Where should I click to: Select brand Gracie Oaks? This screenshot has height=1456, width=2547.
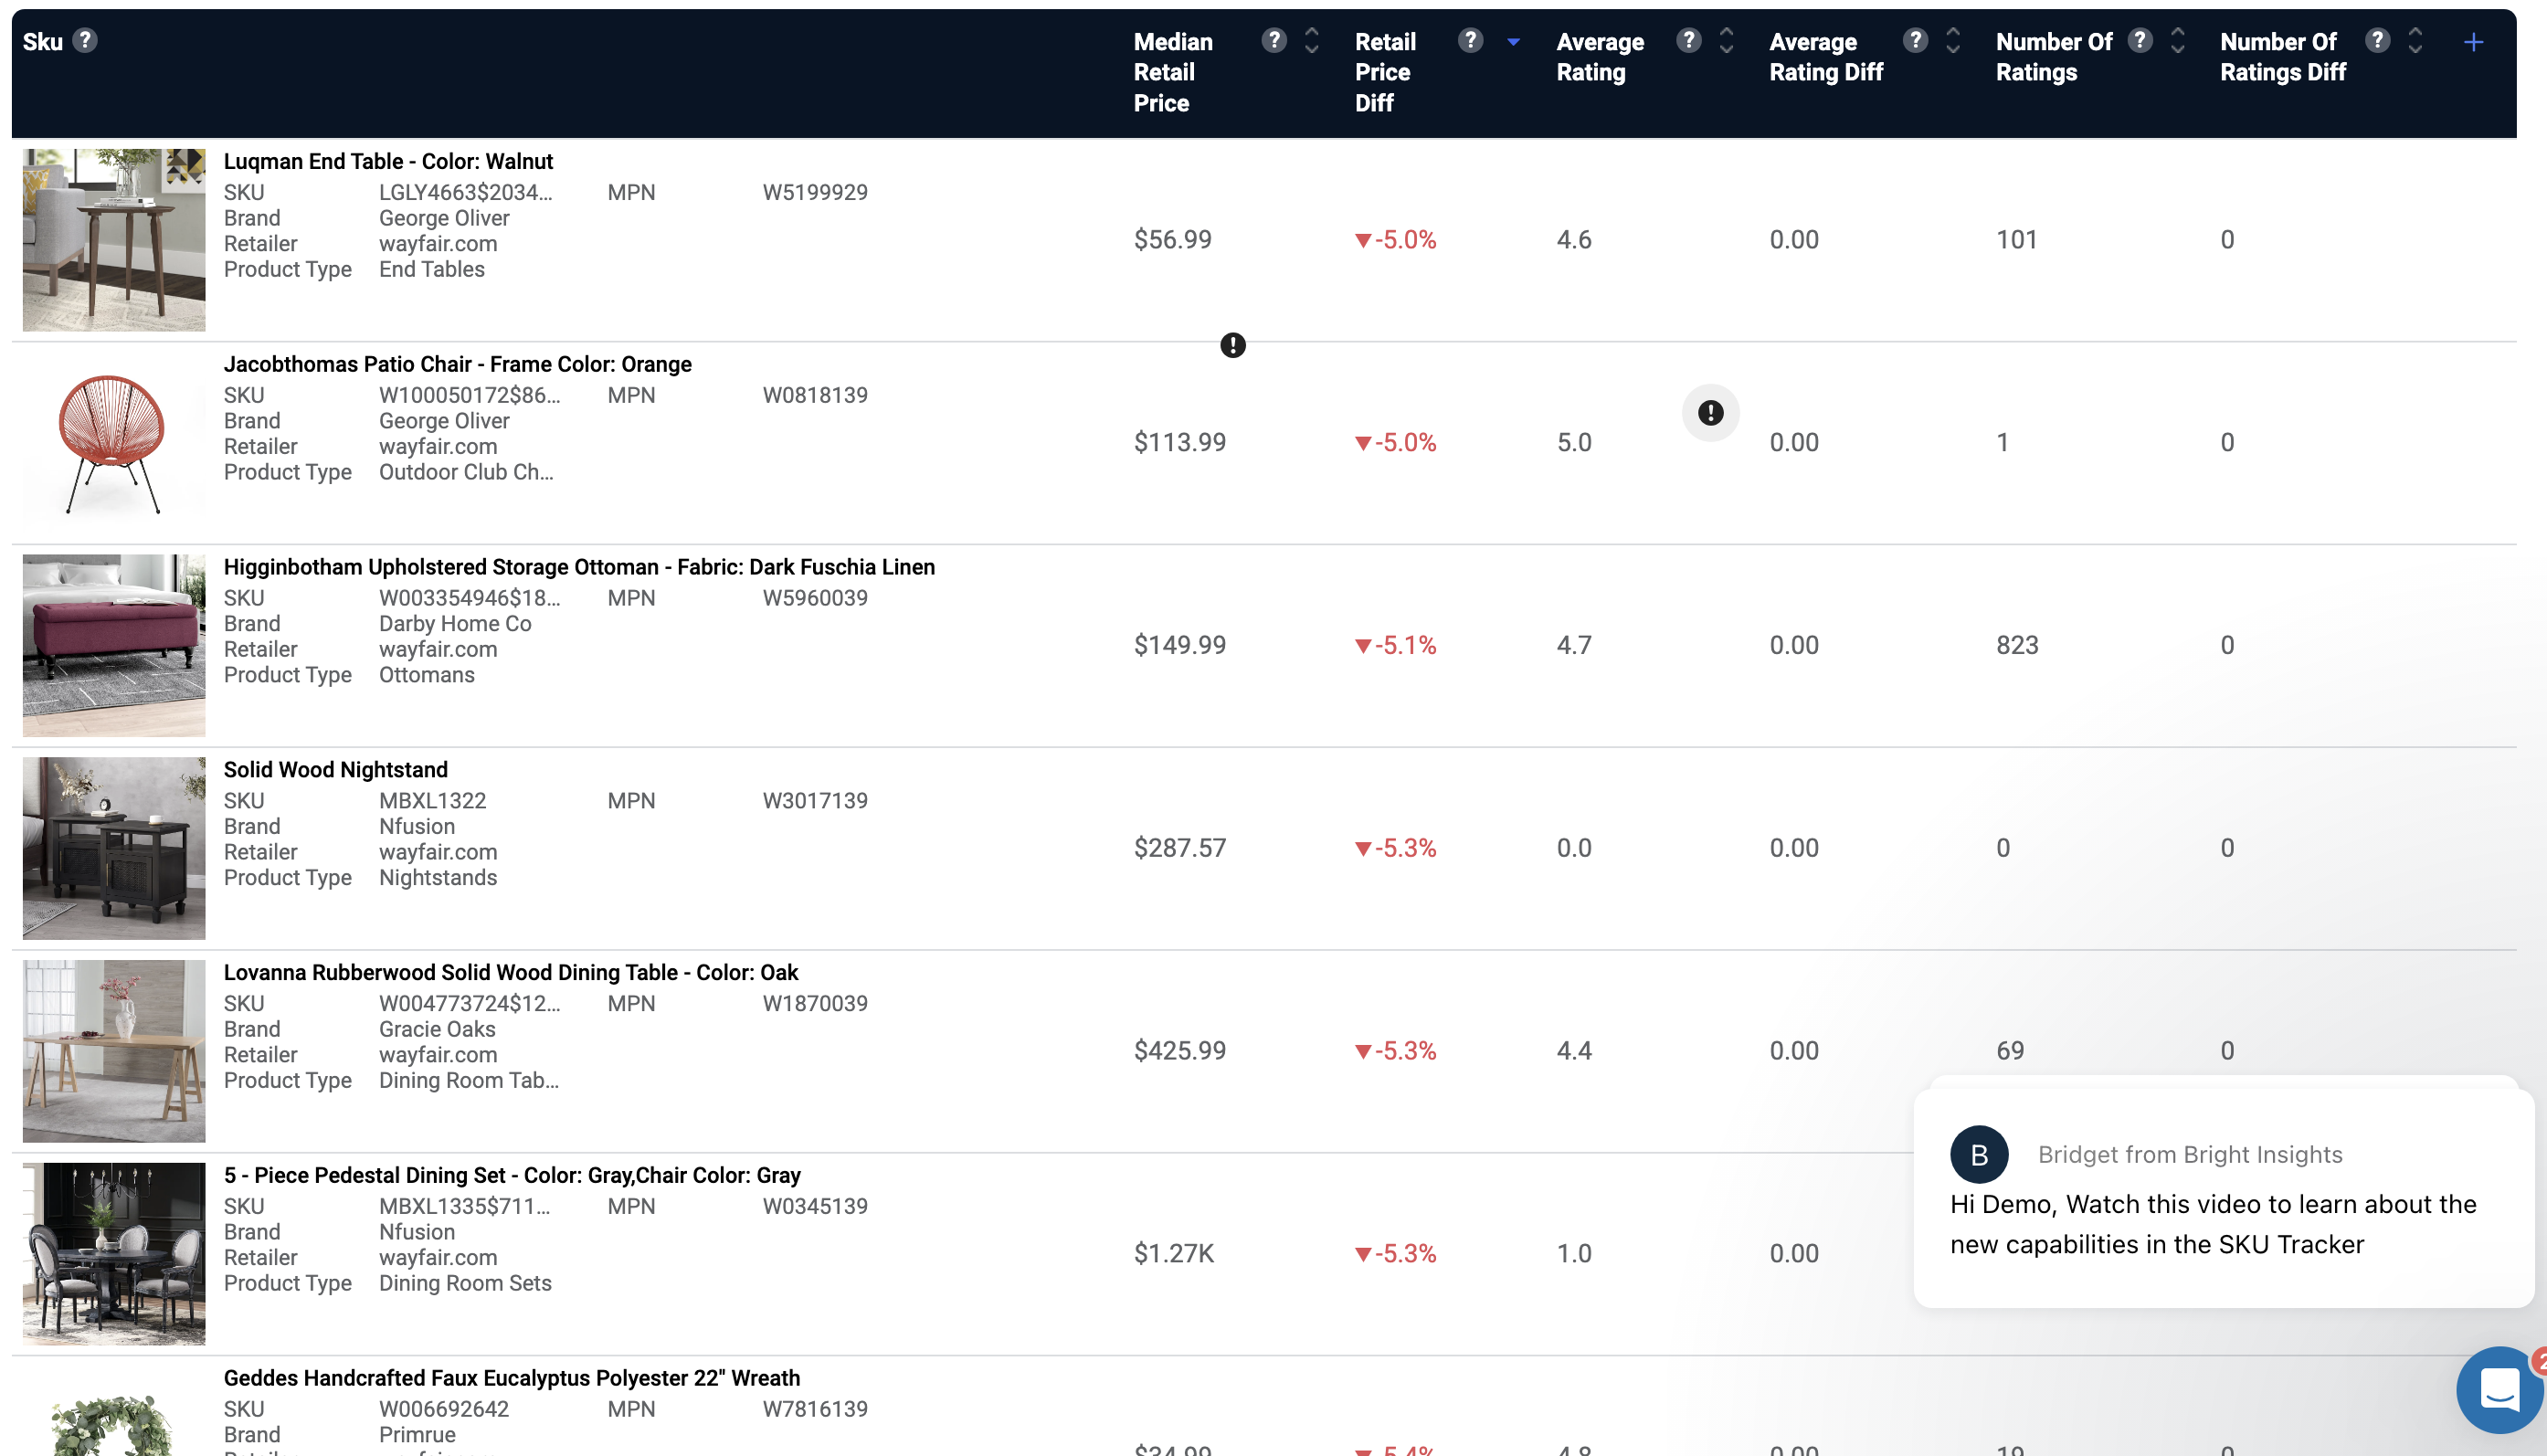[x=437, y=1030]
